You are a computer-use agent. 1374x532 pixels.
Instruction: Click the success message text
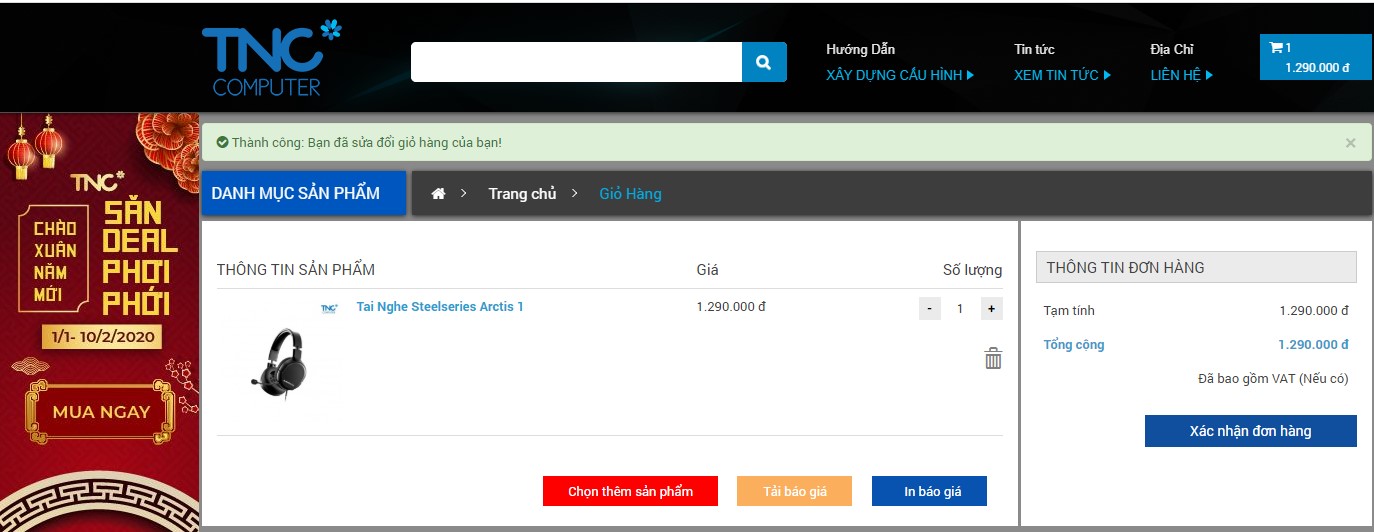[x=366, y=143]
